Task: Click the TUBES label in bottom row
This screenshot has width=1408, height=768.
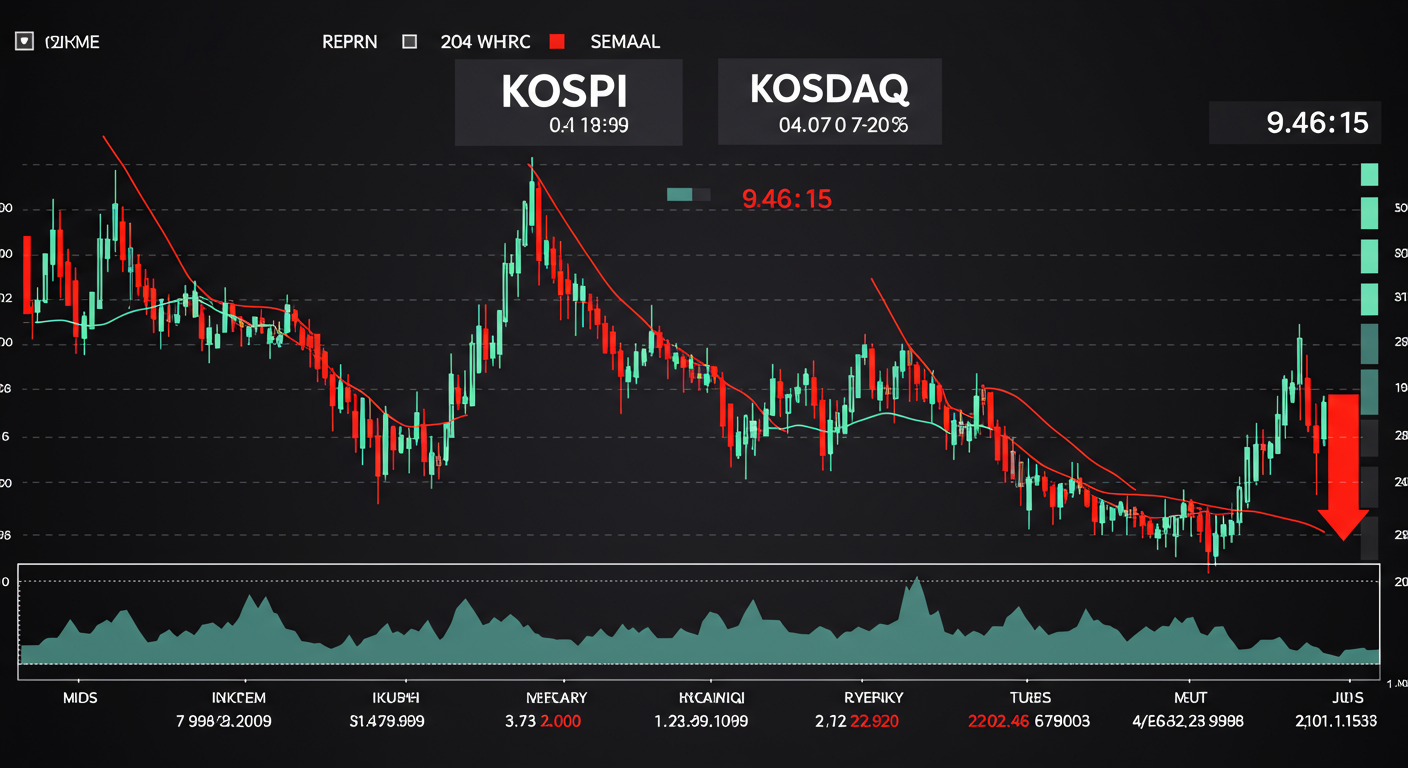Action: point(1028,697)
